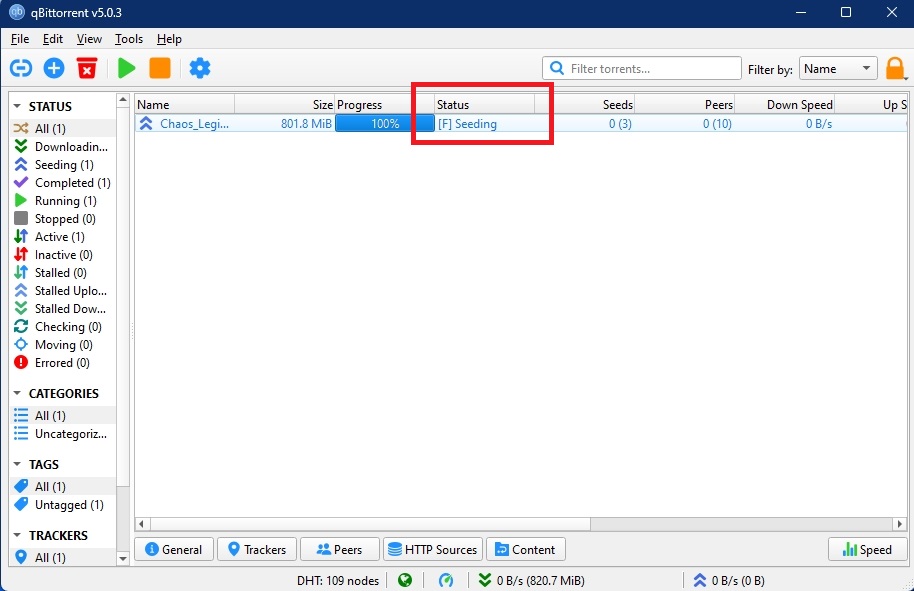Click the 100% progress bar of torrent
This screenshot has width=914, height=591.
(385, 124)
